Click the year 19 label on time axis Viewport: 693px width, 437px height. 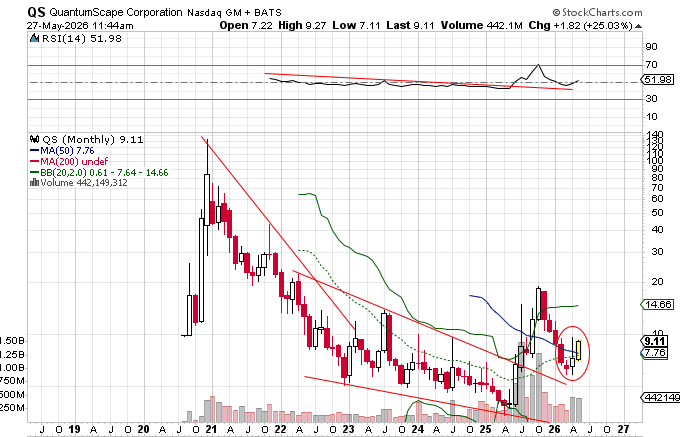pyautogui.click(x=74, y=429)
